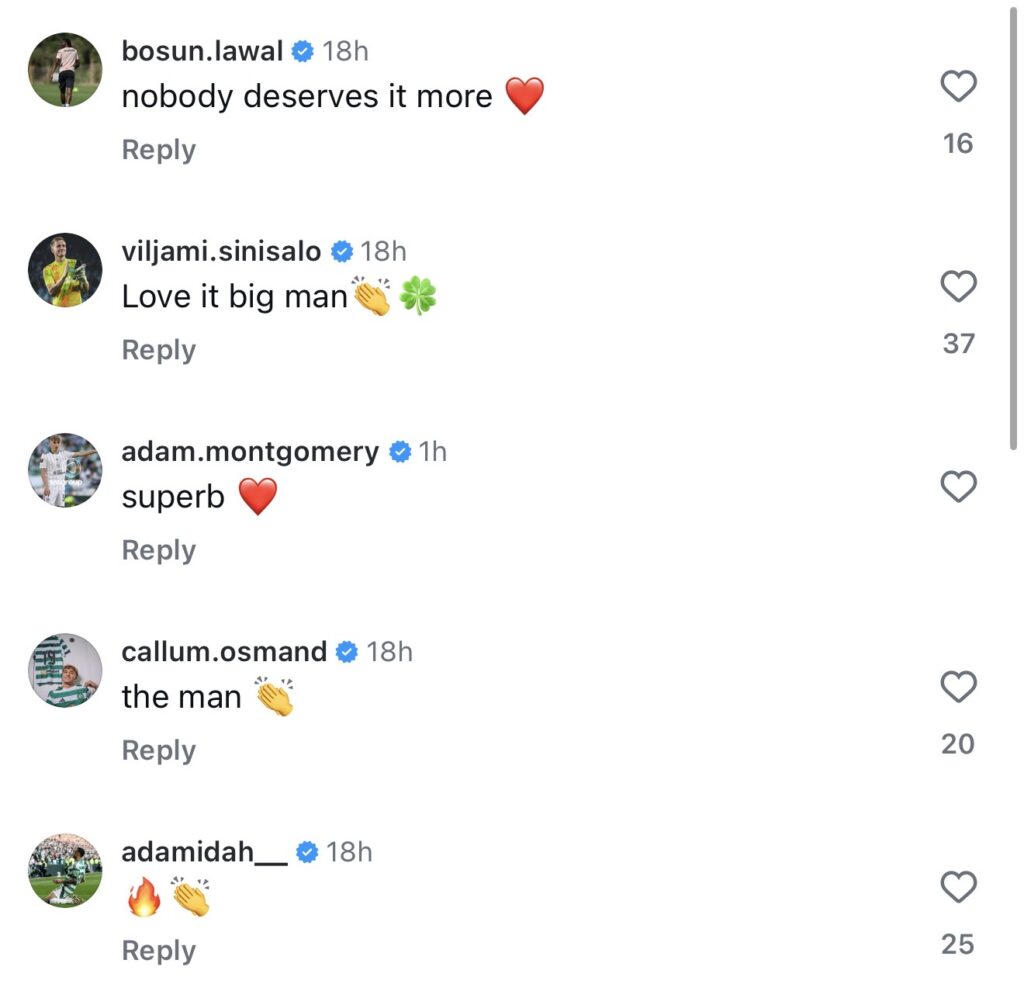Image resolution: width=1024 pixels, height=991 pixels.
Task: Reply to bosun.lawal's comment
Action: click(x=158, y=150)
